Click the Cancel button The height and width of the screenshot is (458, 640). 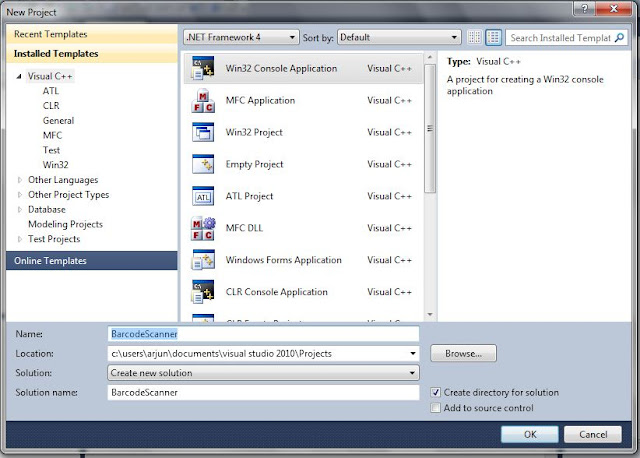(593, 434)
